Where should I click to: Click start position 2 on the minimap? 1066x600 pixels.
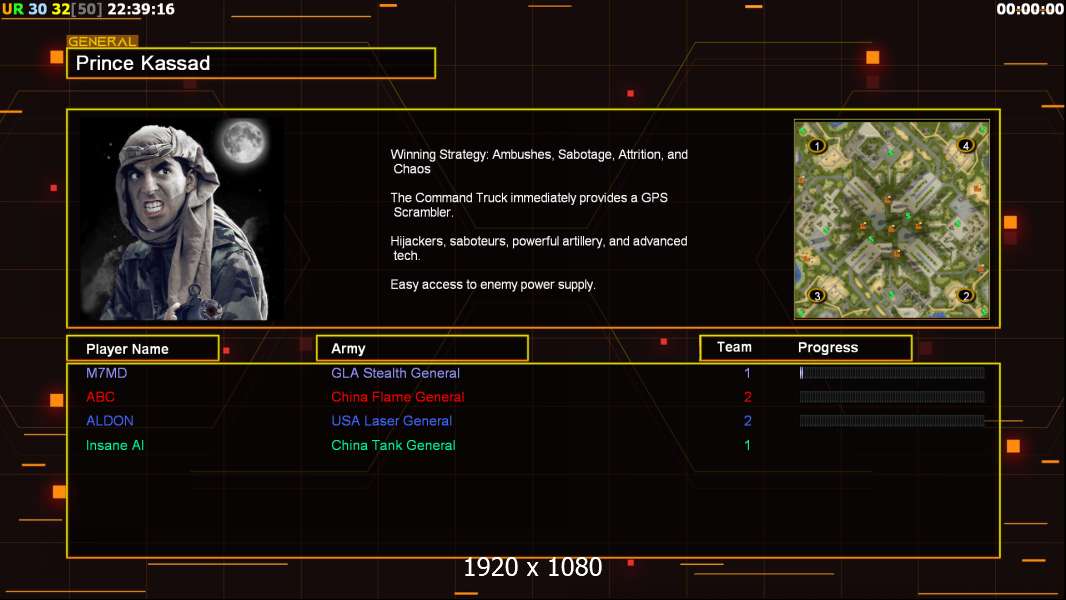click(x=965, y=296)
